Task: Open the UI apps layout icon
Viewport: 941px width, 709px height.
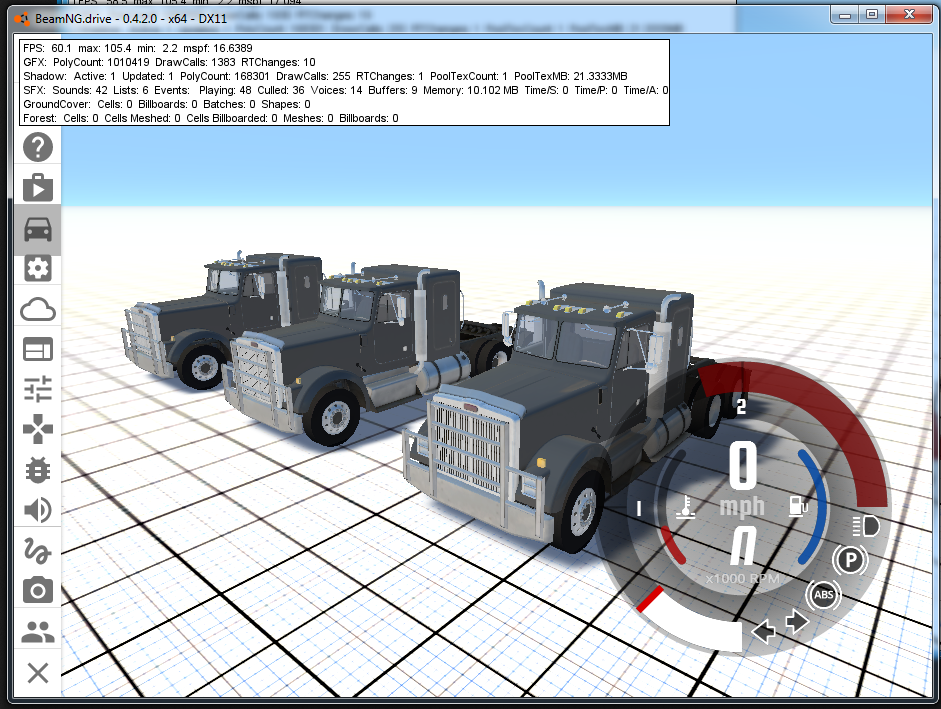Action: point(38,349)
